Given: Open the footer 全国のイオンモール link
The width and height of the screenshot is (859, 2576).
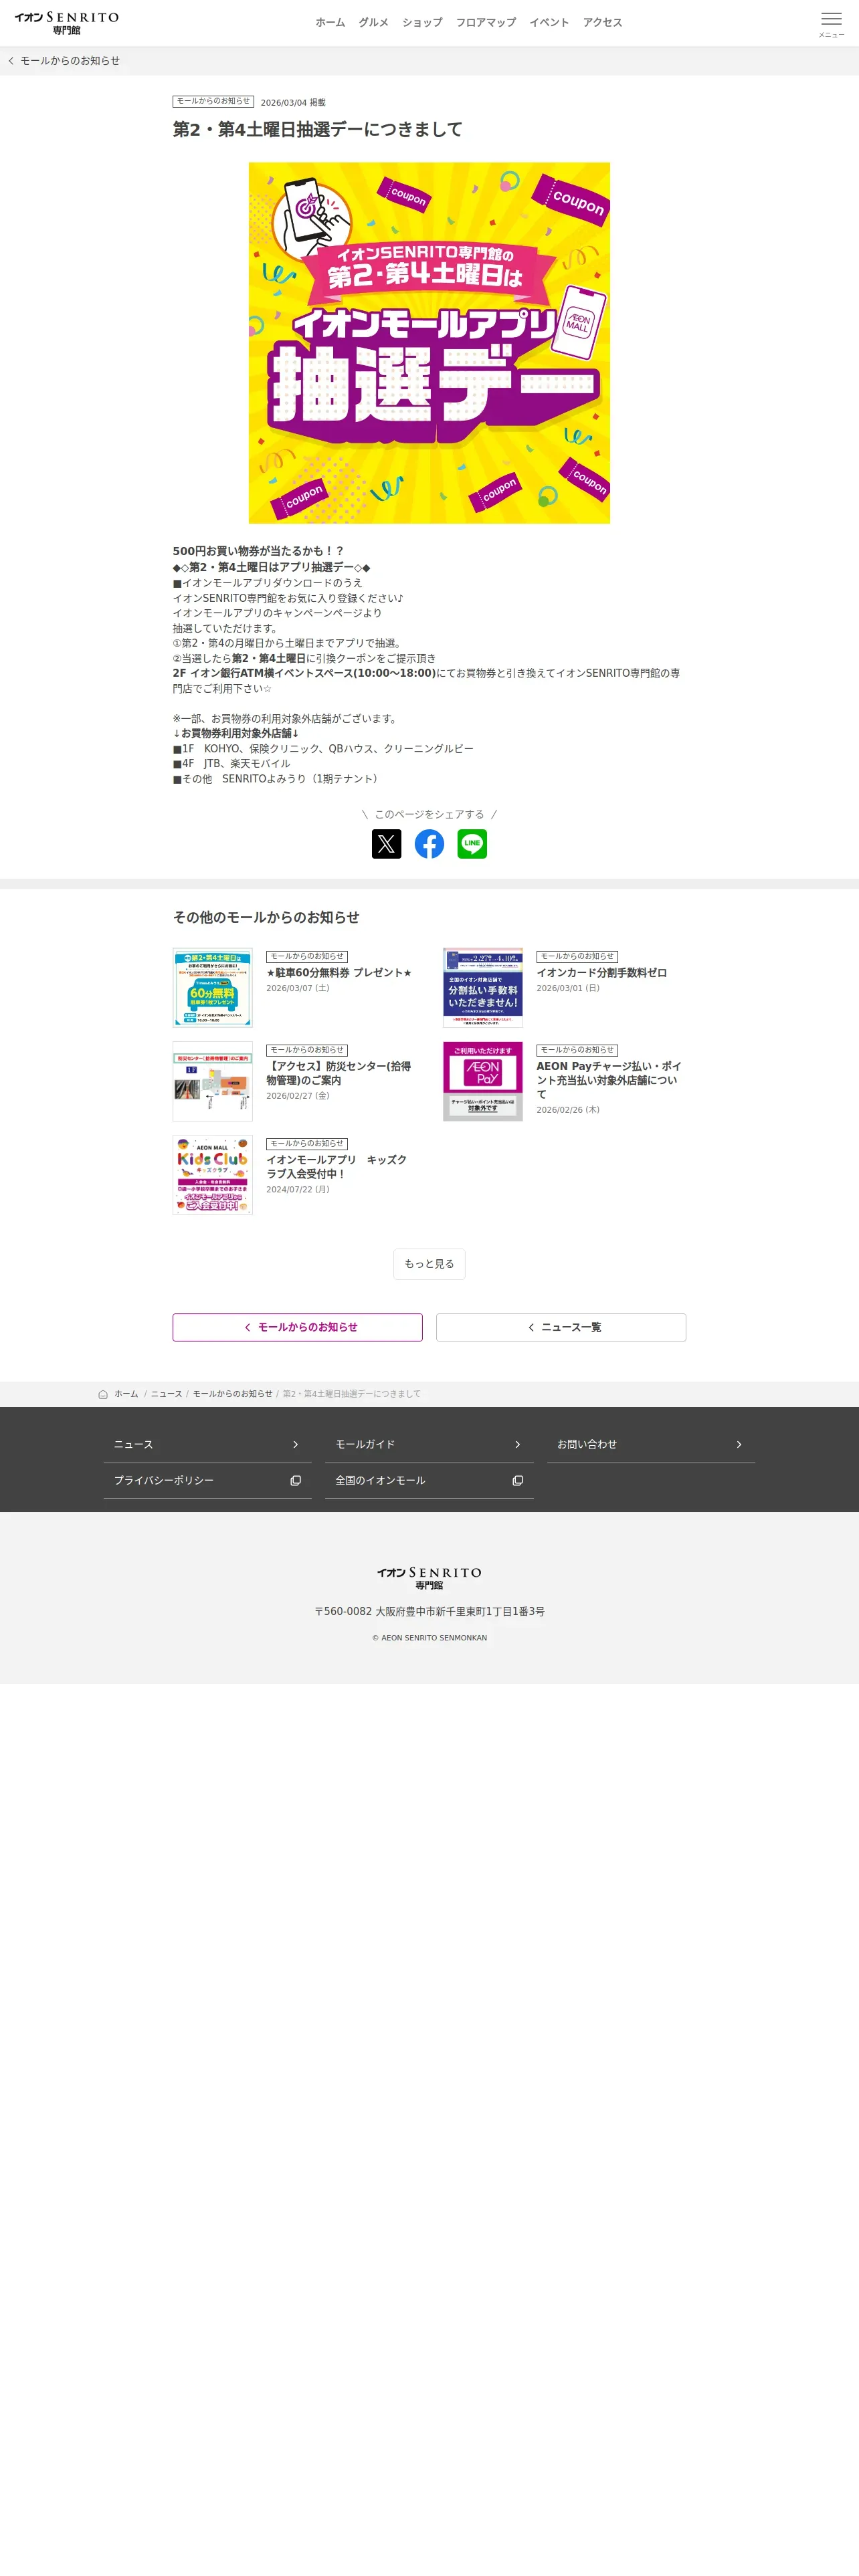Looking at the screenshot, I should 429,1480.
